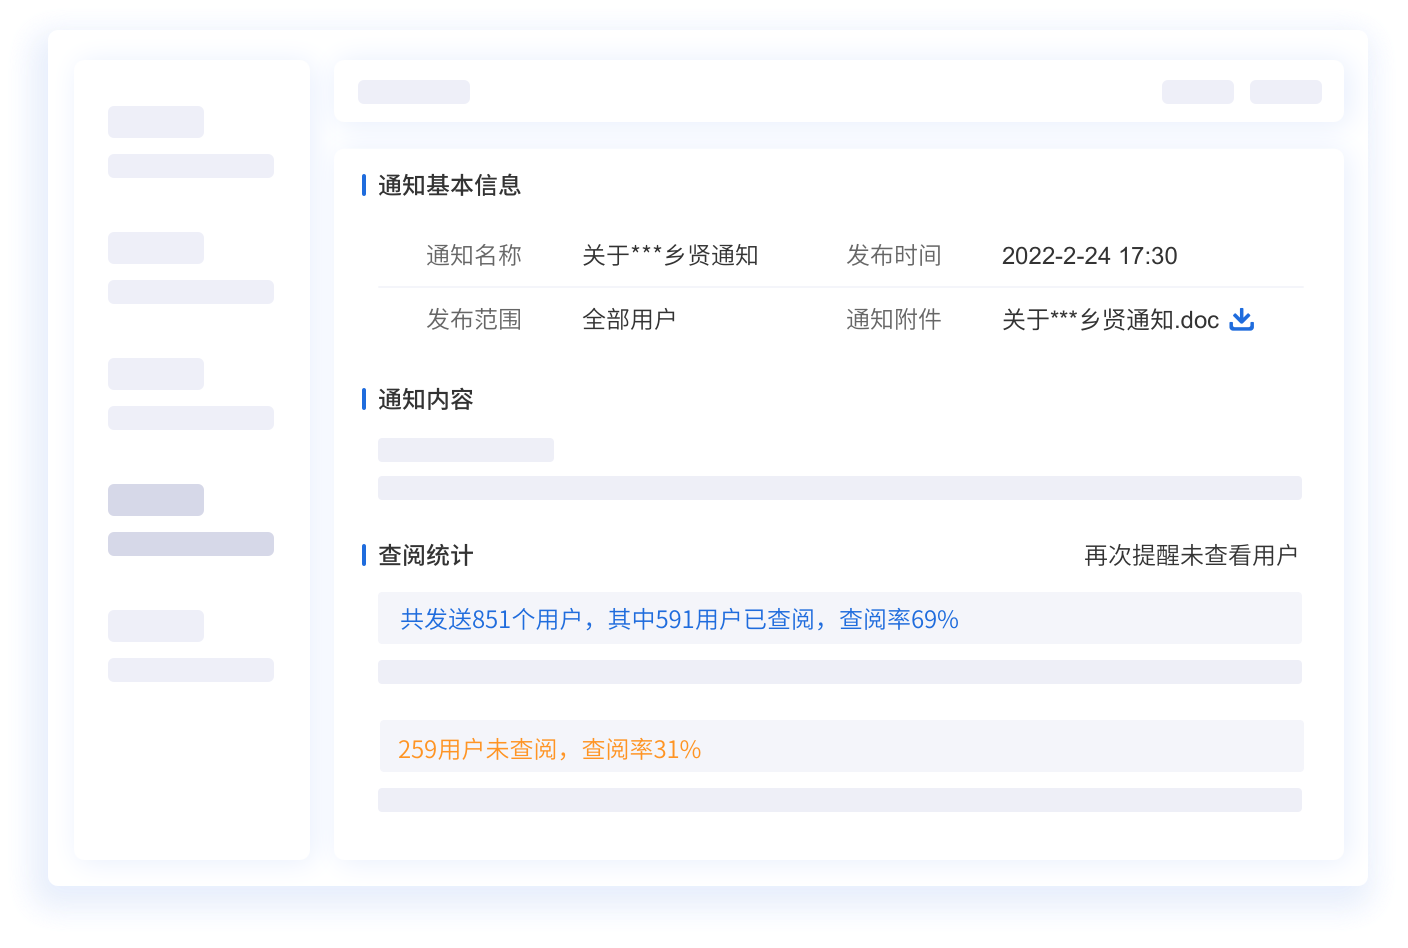Click the 通知内容 section heading
Image resolution: width=1408 pixels, height=948 pixels.
(425, 399)
